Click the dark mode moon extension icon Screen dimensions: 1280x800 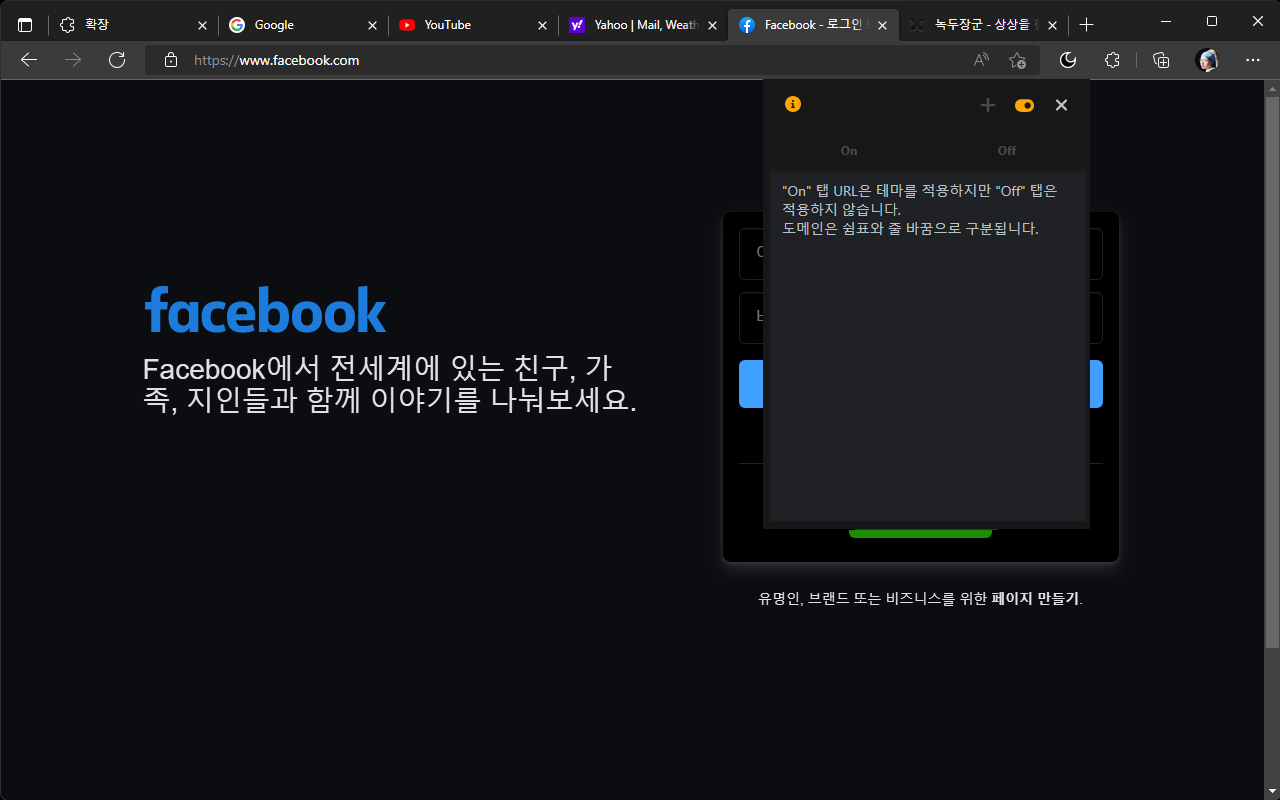[x=1068, y=60]
